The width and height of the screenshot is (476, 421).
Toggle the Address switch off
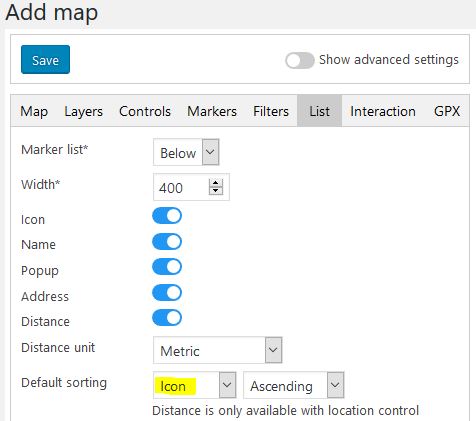click(167, 293)
